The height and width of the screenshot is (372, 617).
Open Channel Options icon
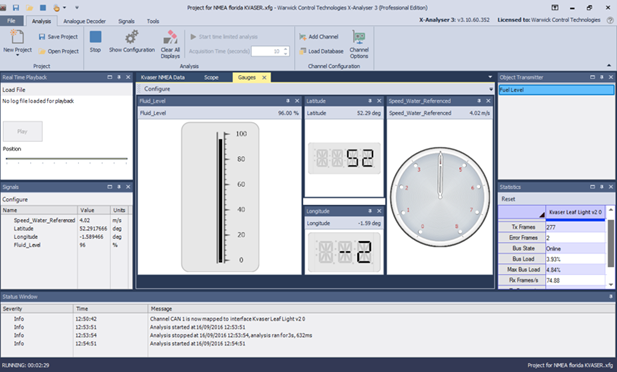pyautogui.click(x=359, y=37)
